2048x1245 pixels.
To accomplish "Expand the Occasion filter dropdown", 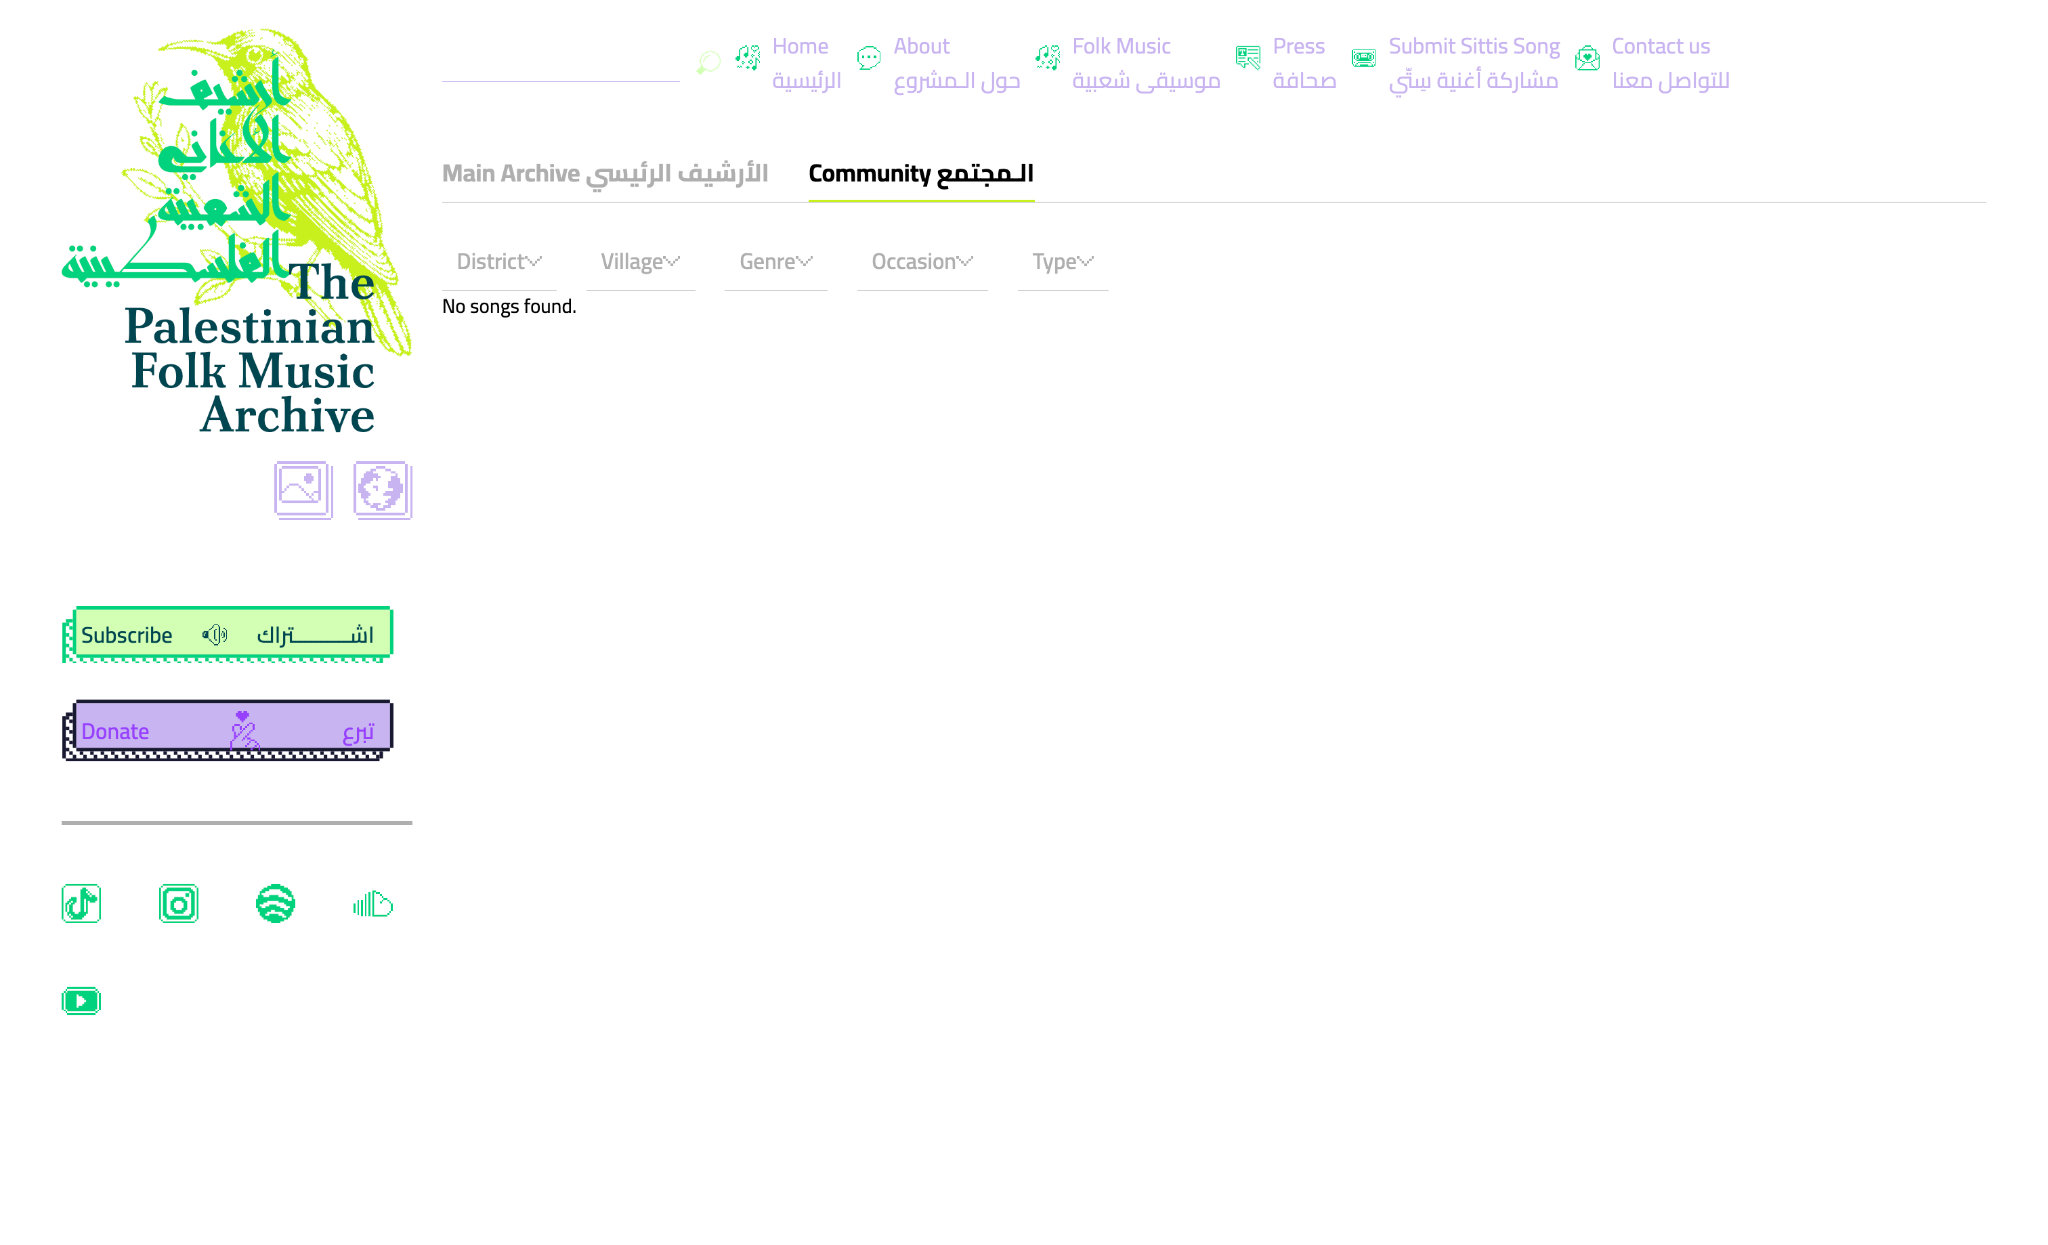I will 922,262.
